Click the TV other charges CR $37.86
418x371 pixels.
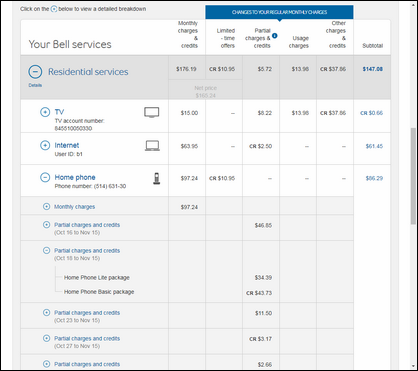click(333, 113)
